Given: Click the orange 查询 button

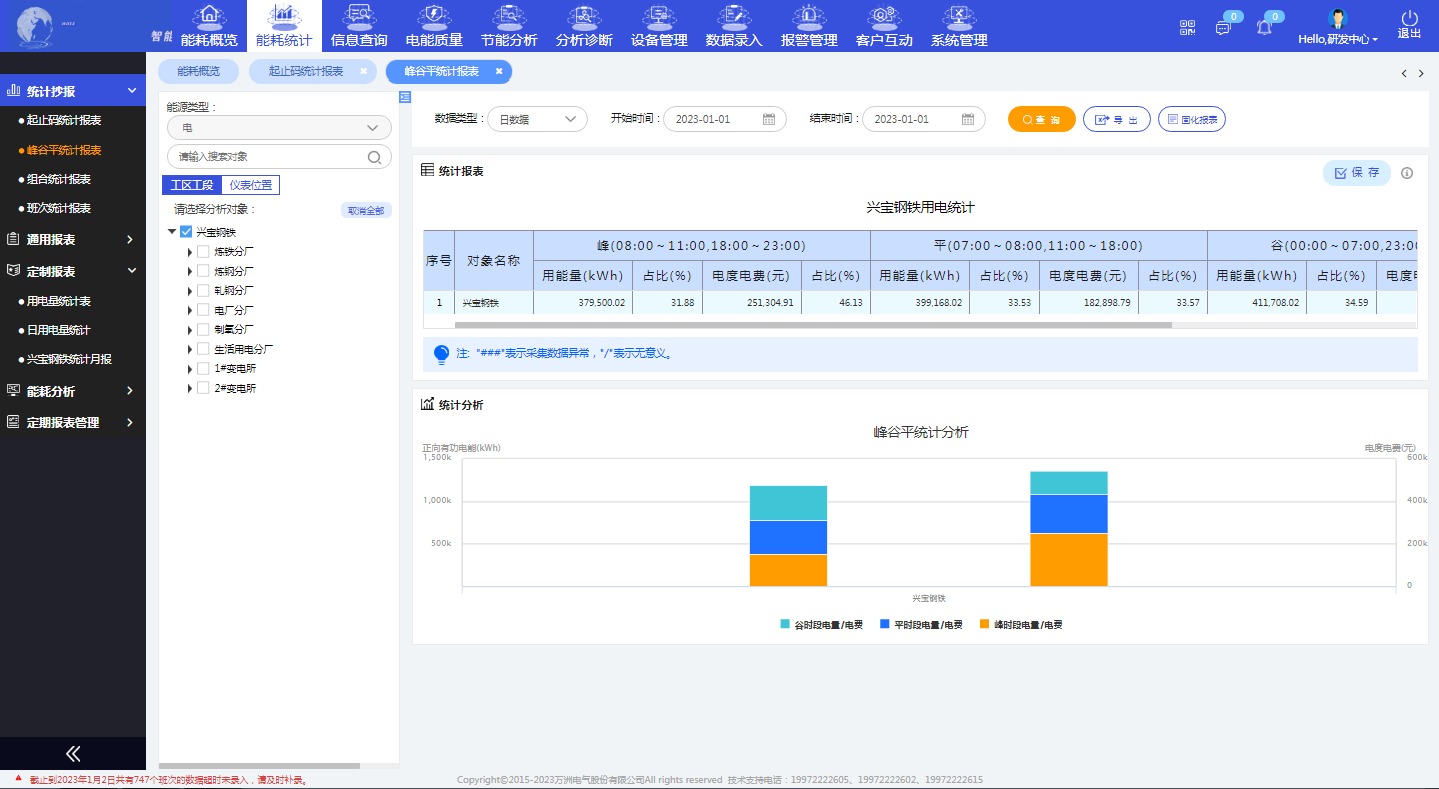Looking at the screenshot, I should click(1041, 119).
